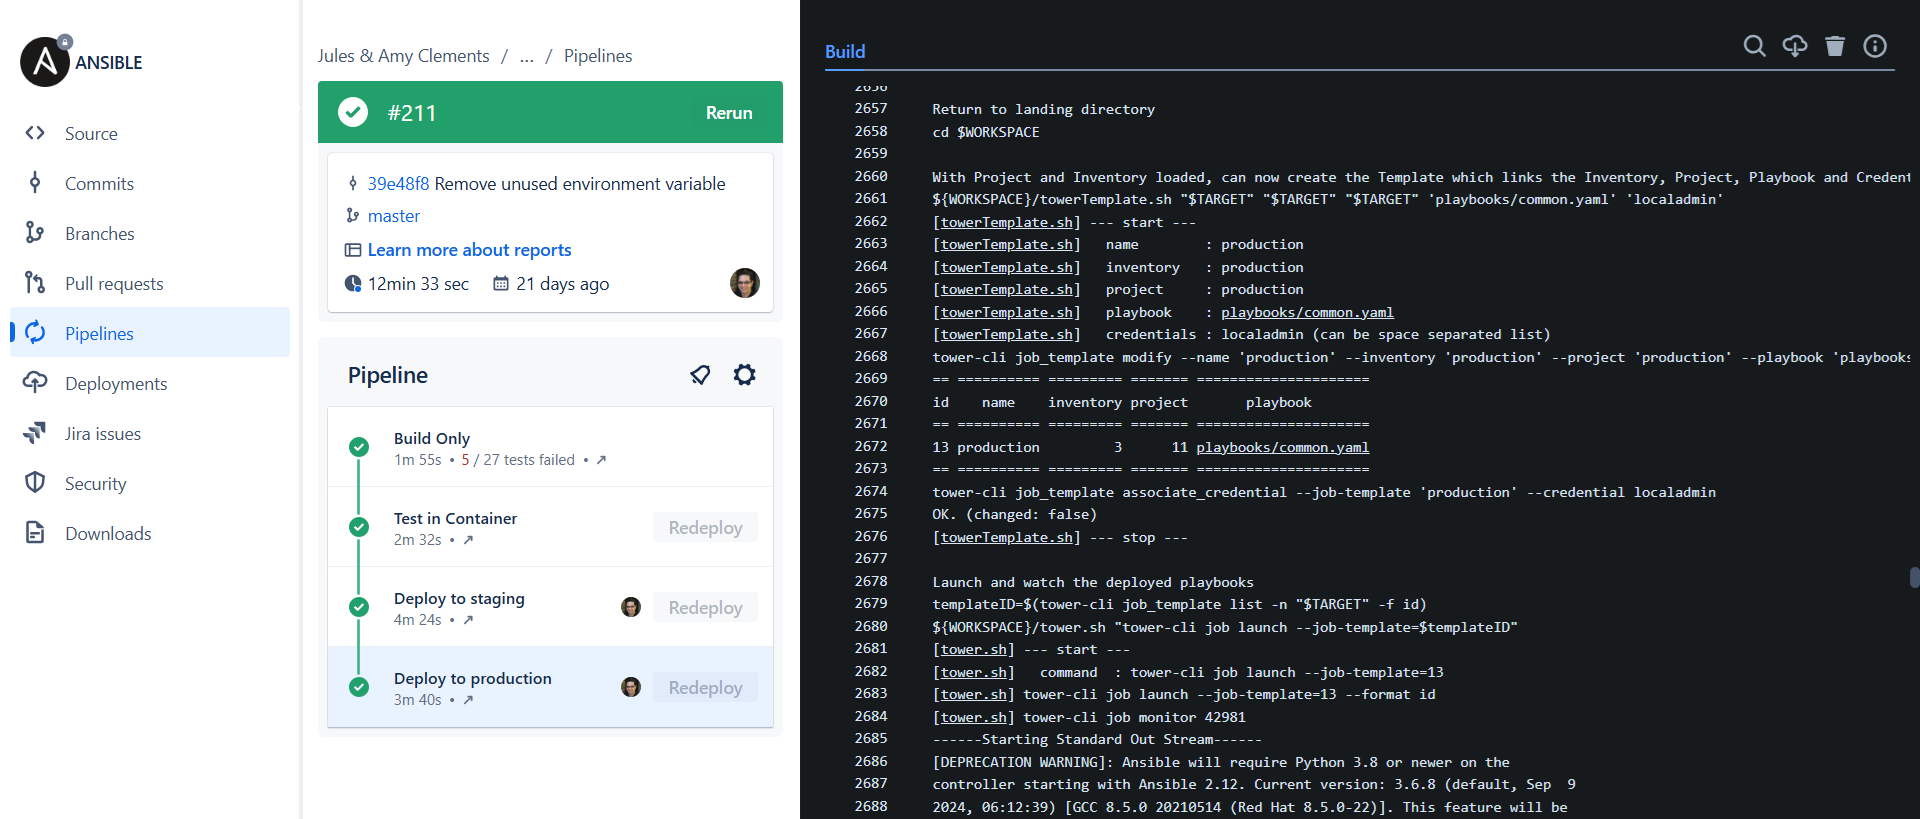Open Build Only step external arrow
Image resolution: width=1920 pixels, height=819 pixels.
pyautogui.click(x=601, y=460)
